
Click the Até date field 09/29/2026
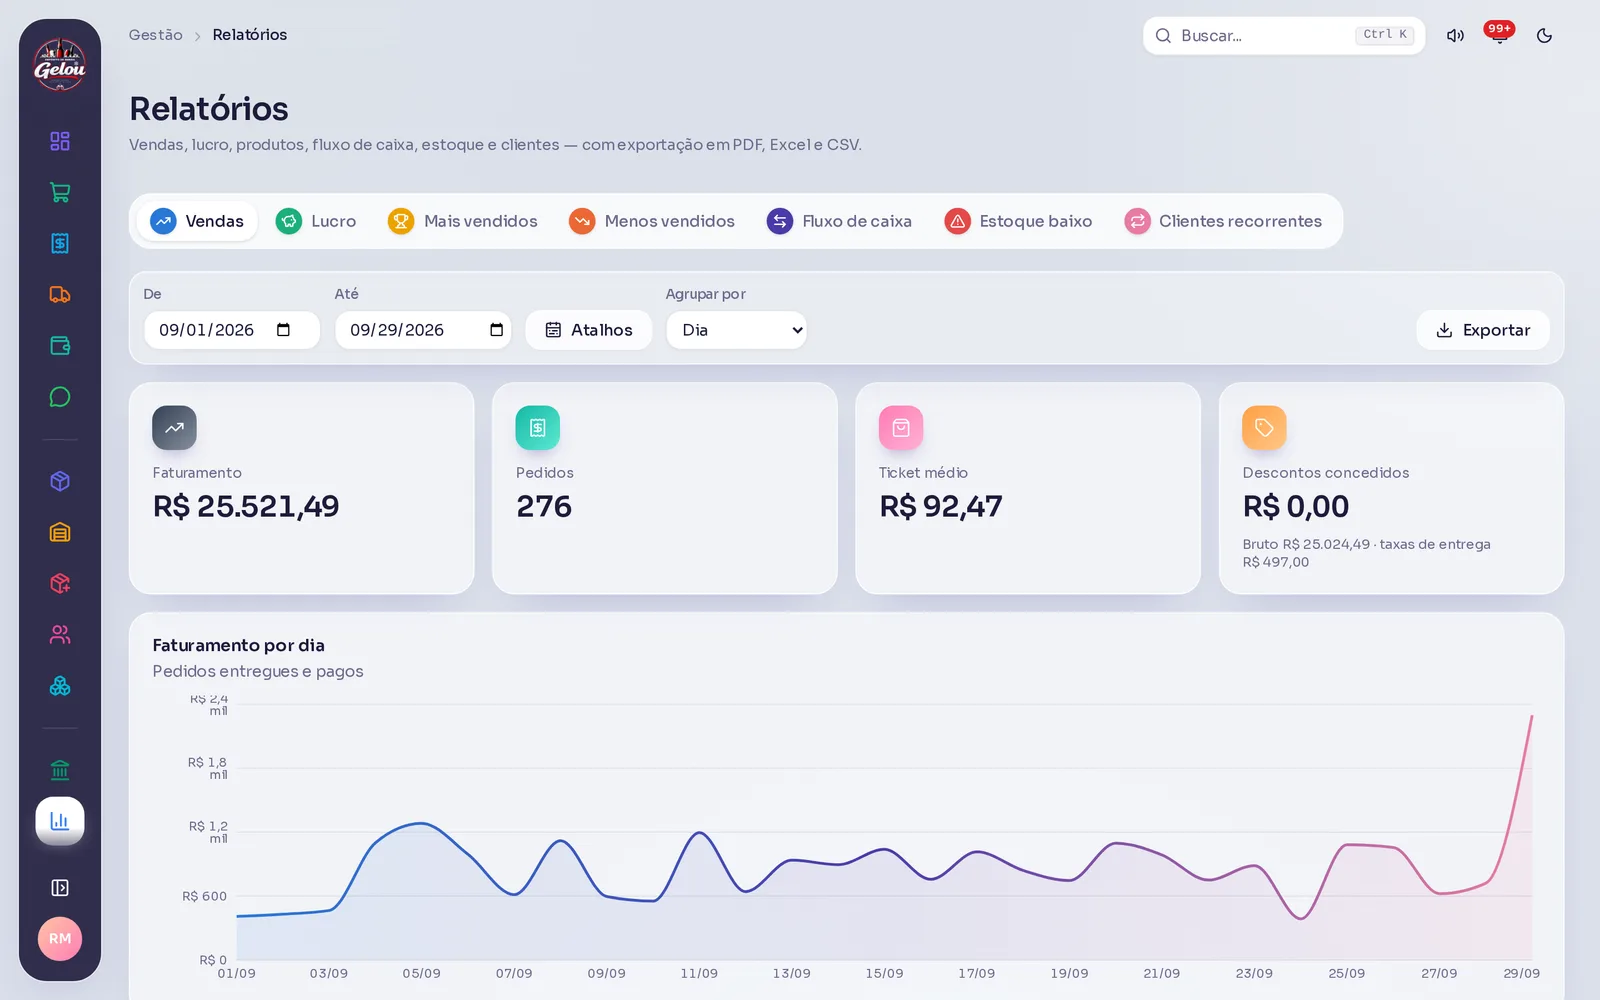click(423, 330)
